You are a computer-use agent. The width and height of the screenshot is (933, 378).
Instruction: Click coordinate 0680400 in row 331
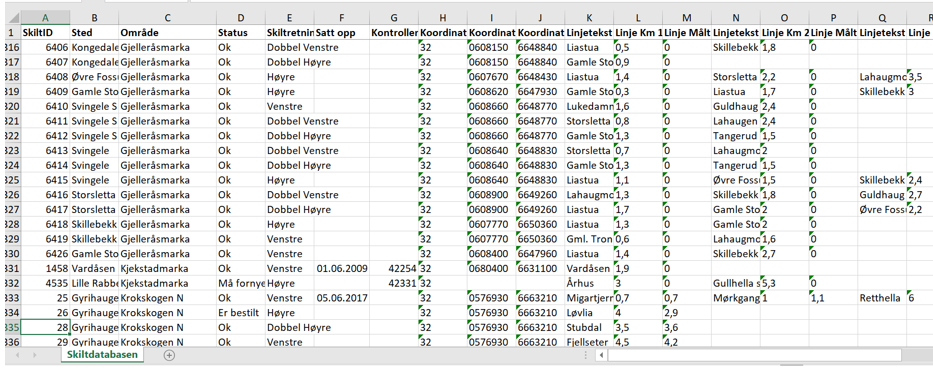click(x=491, y=268)
